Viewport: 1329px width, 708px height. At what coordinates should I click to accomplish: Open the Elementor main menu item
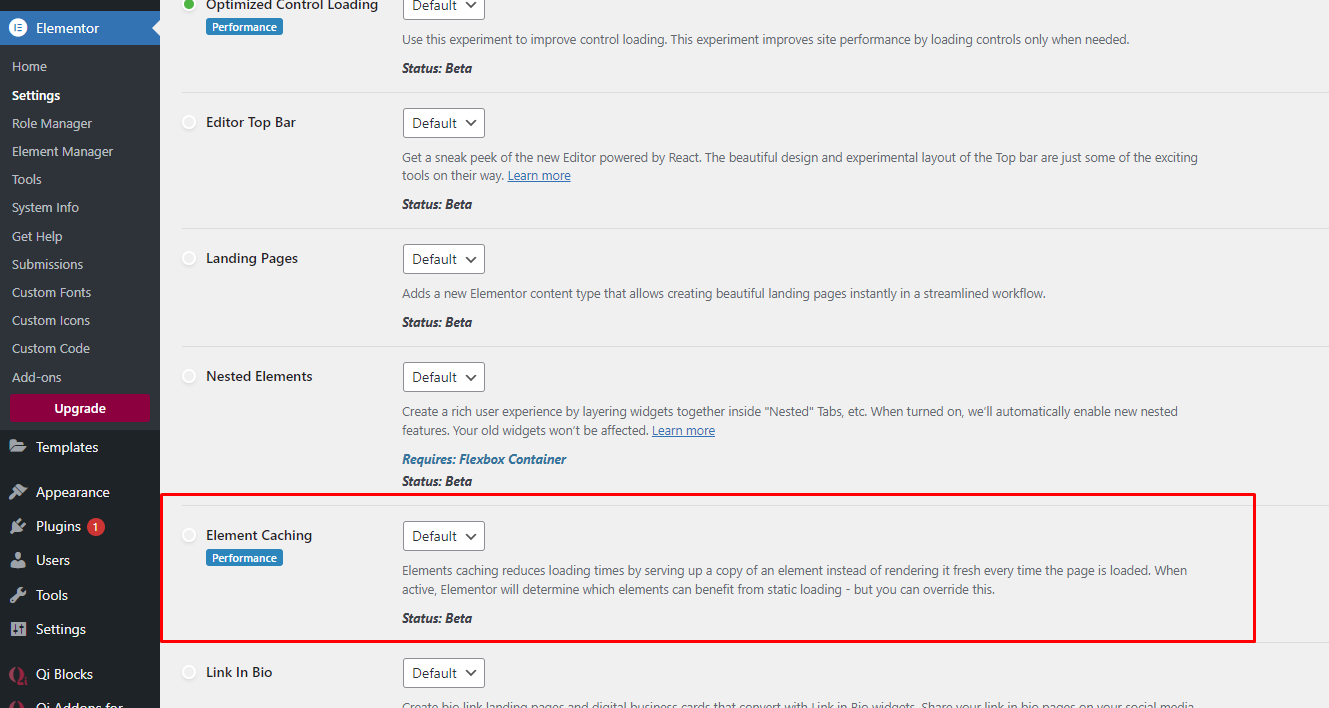click(x=80, y=28)
